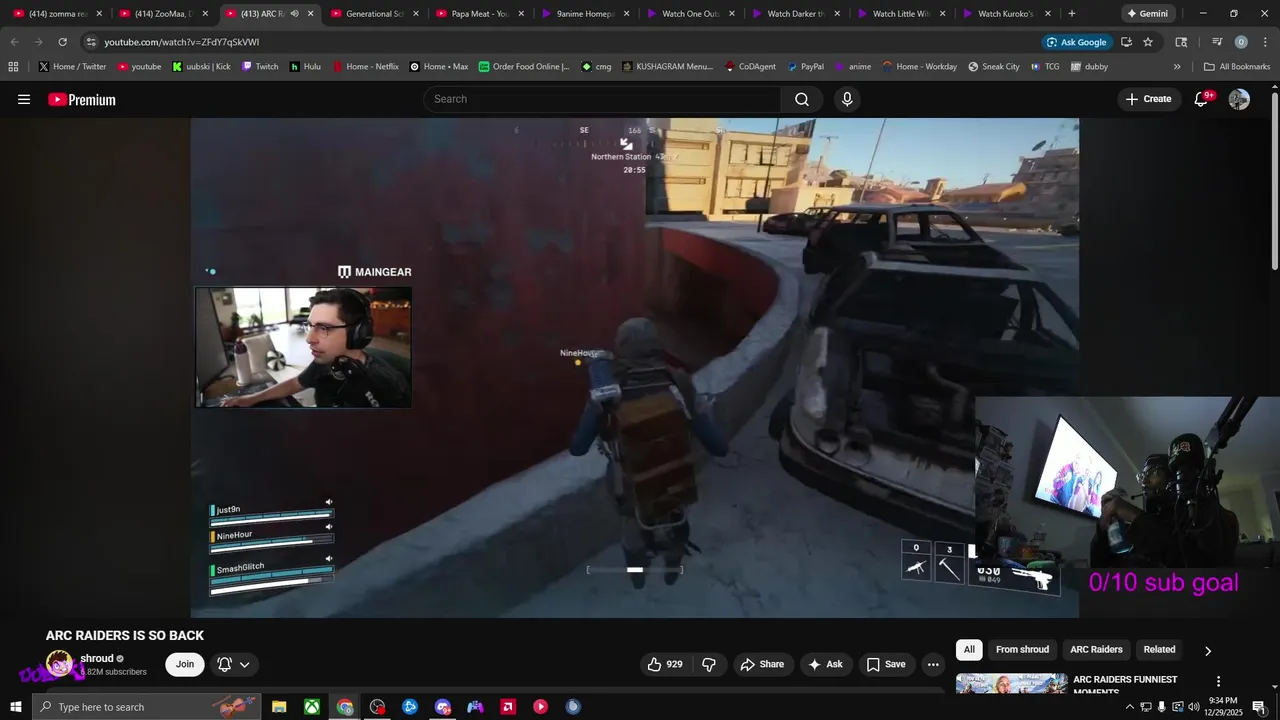1280x720 pixels.
Task: Open Windows notification center
Action: 1259,707
